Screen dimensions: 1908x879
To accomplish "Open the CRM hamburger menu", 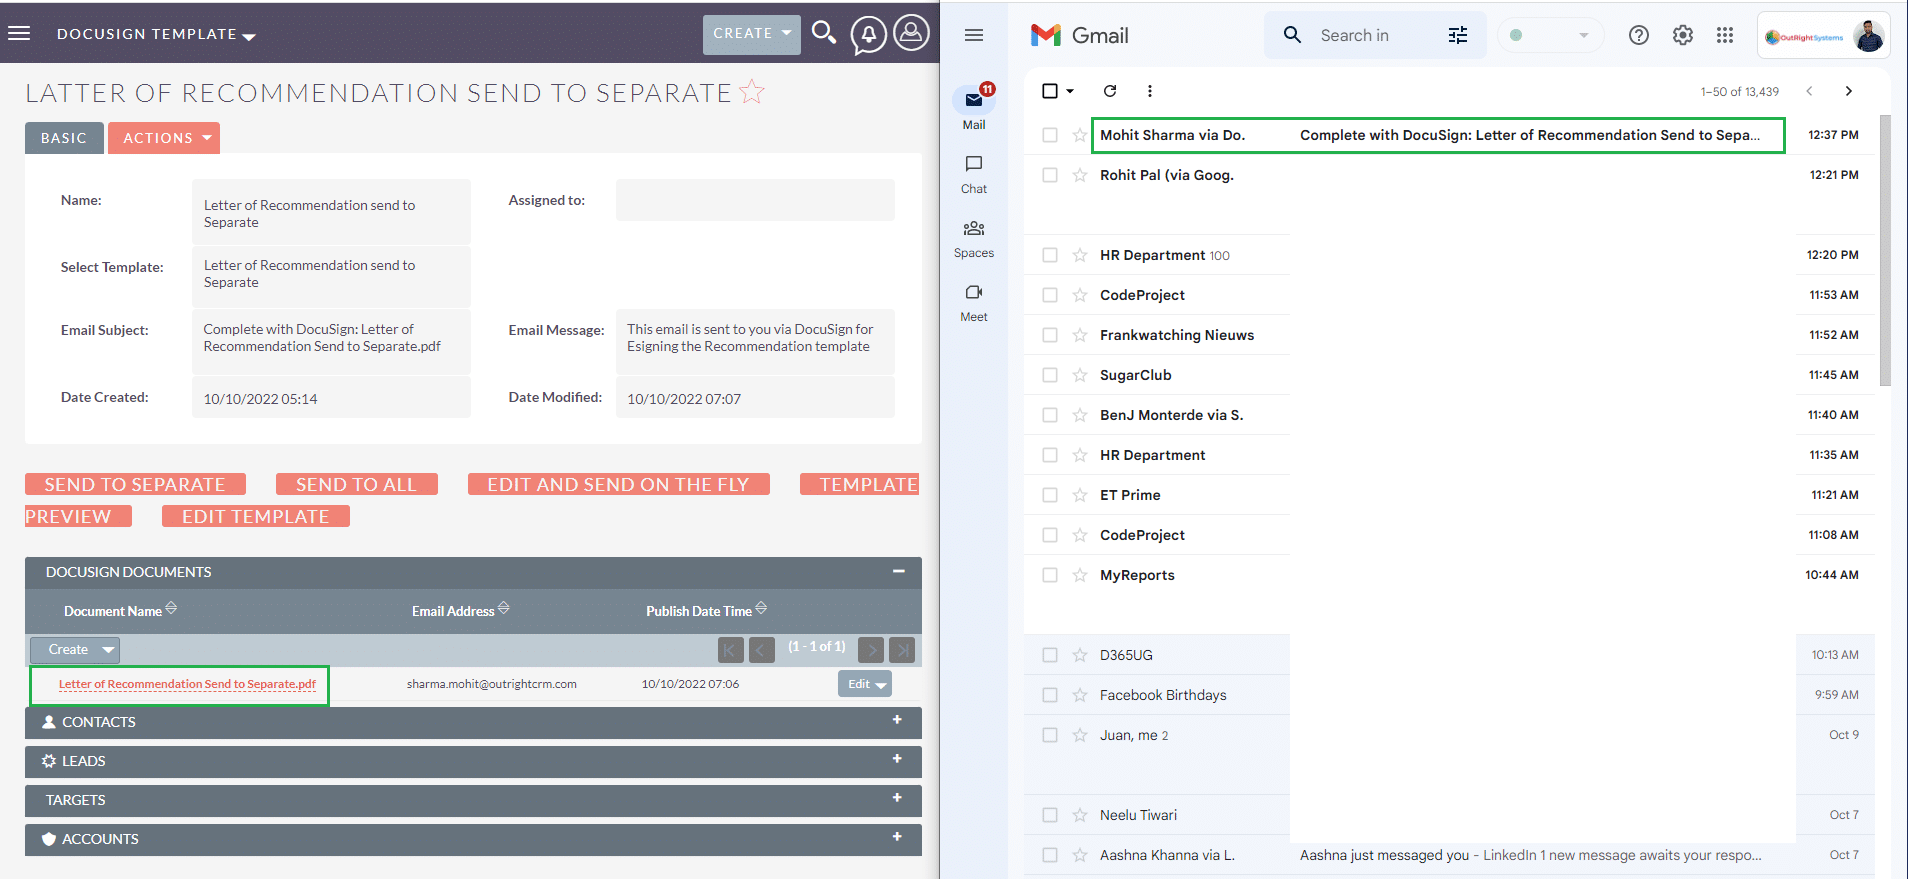I will pos(19,33).
